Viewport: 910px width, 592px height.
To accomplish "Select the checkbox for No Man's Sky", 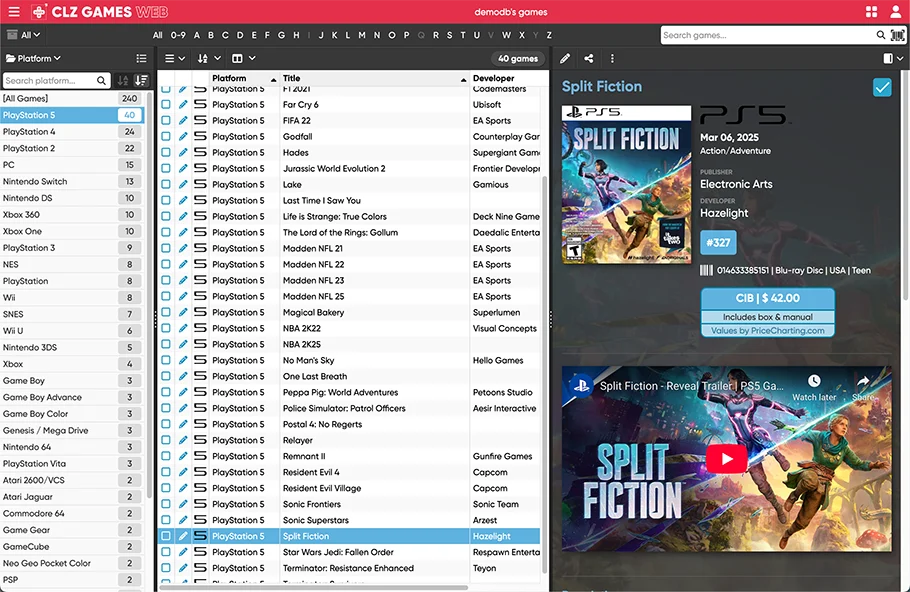I will (166, 360).
